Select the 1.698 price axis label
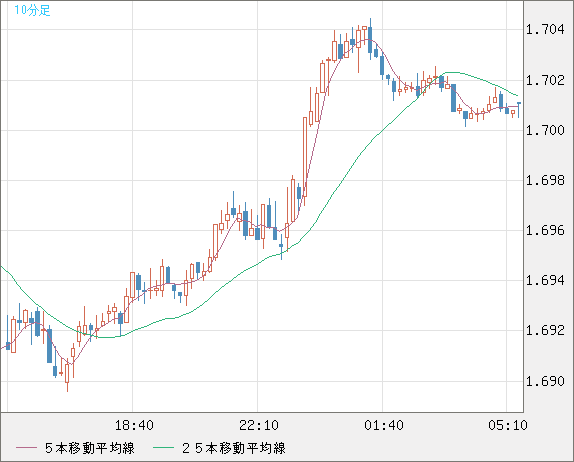574x462 pixels. [545, 180]
